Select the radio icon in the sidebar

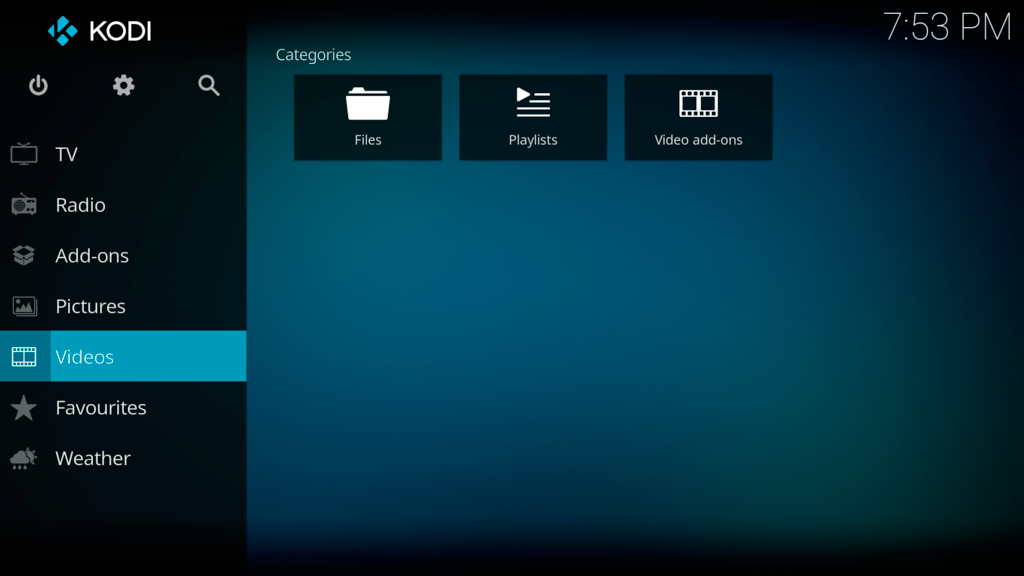pos(24,205)
